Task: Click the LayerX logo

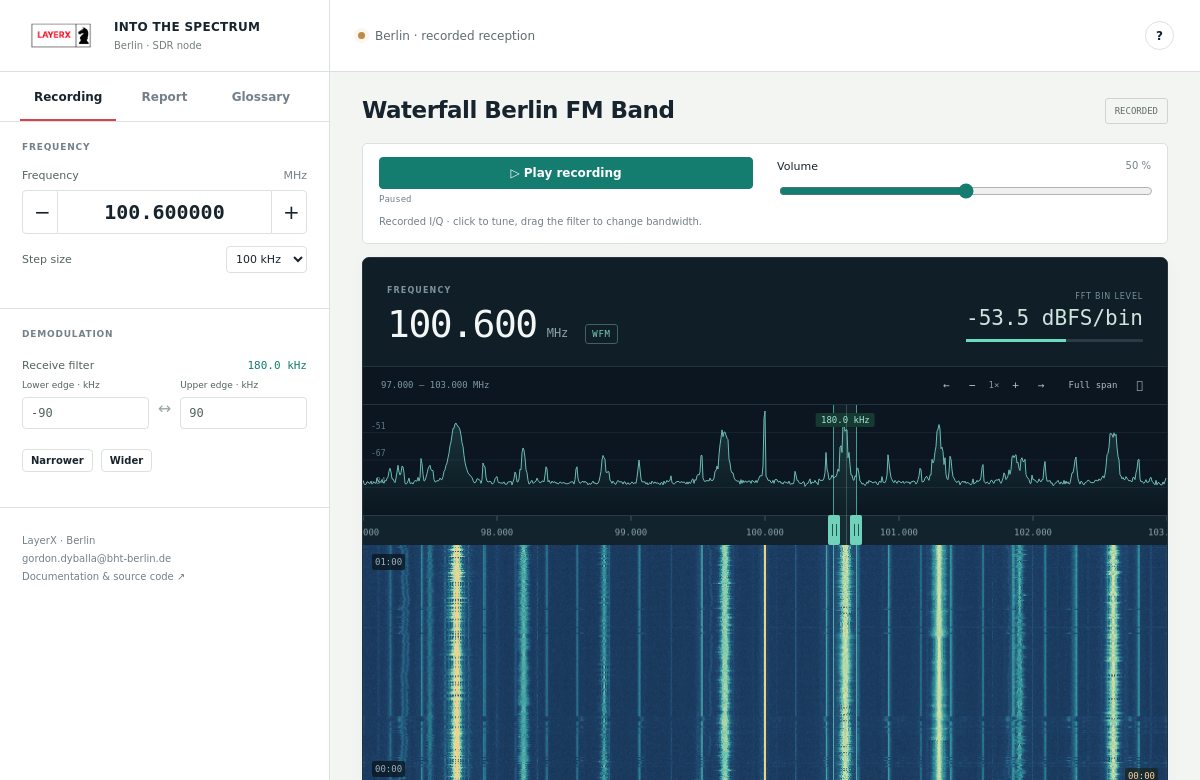Action: 61,36
